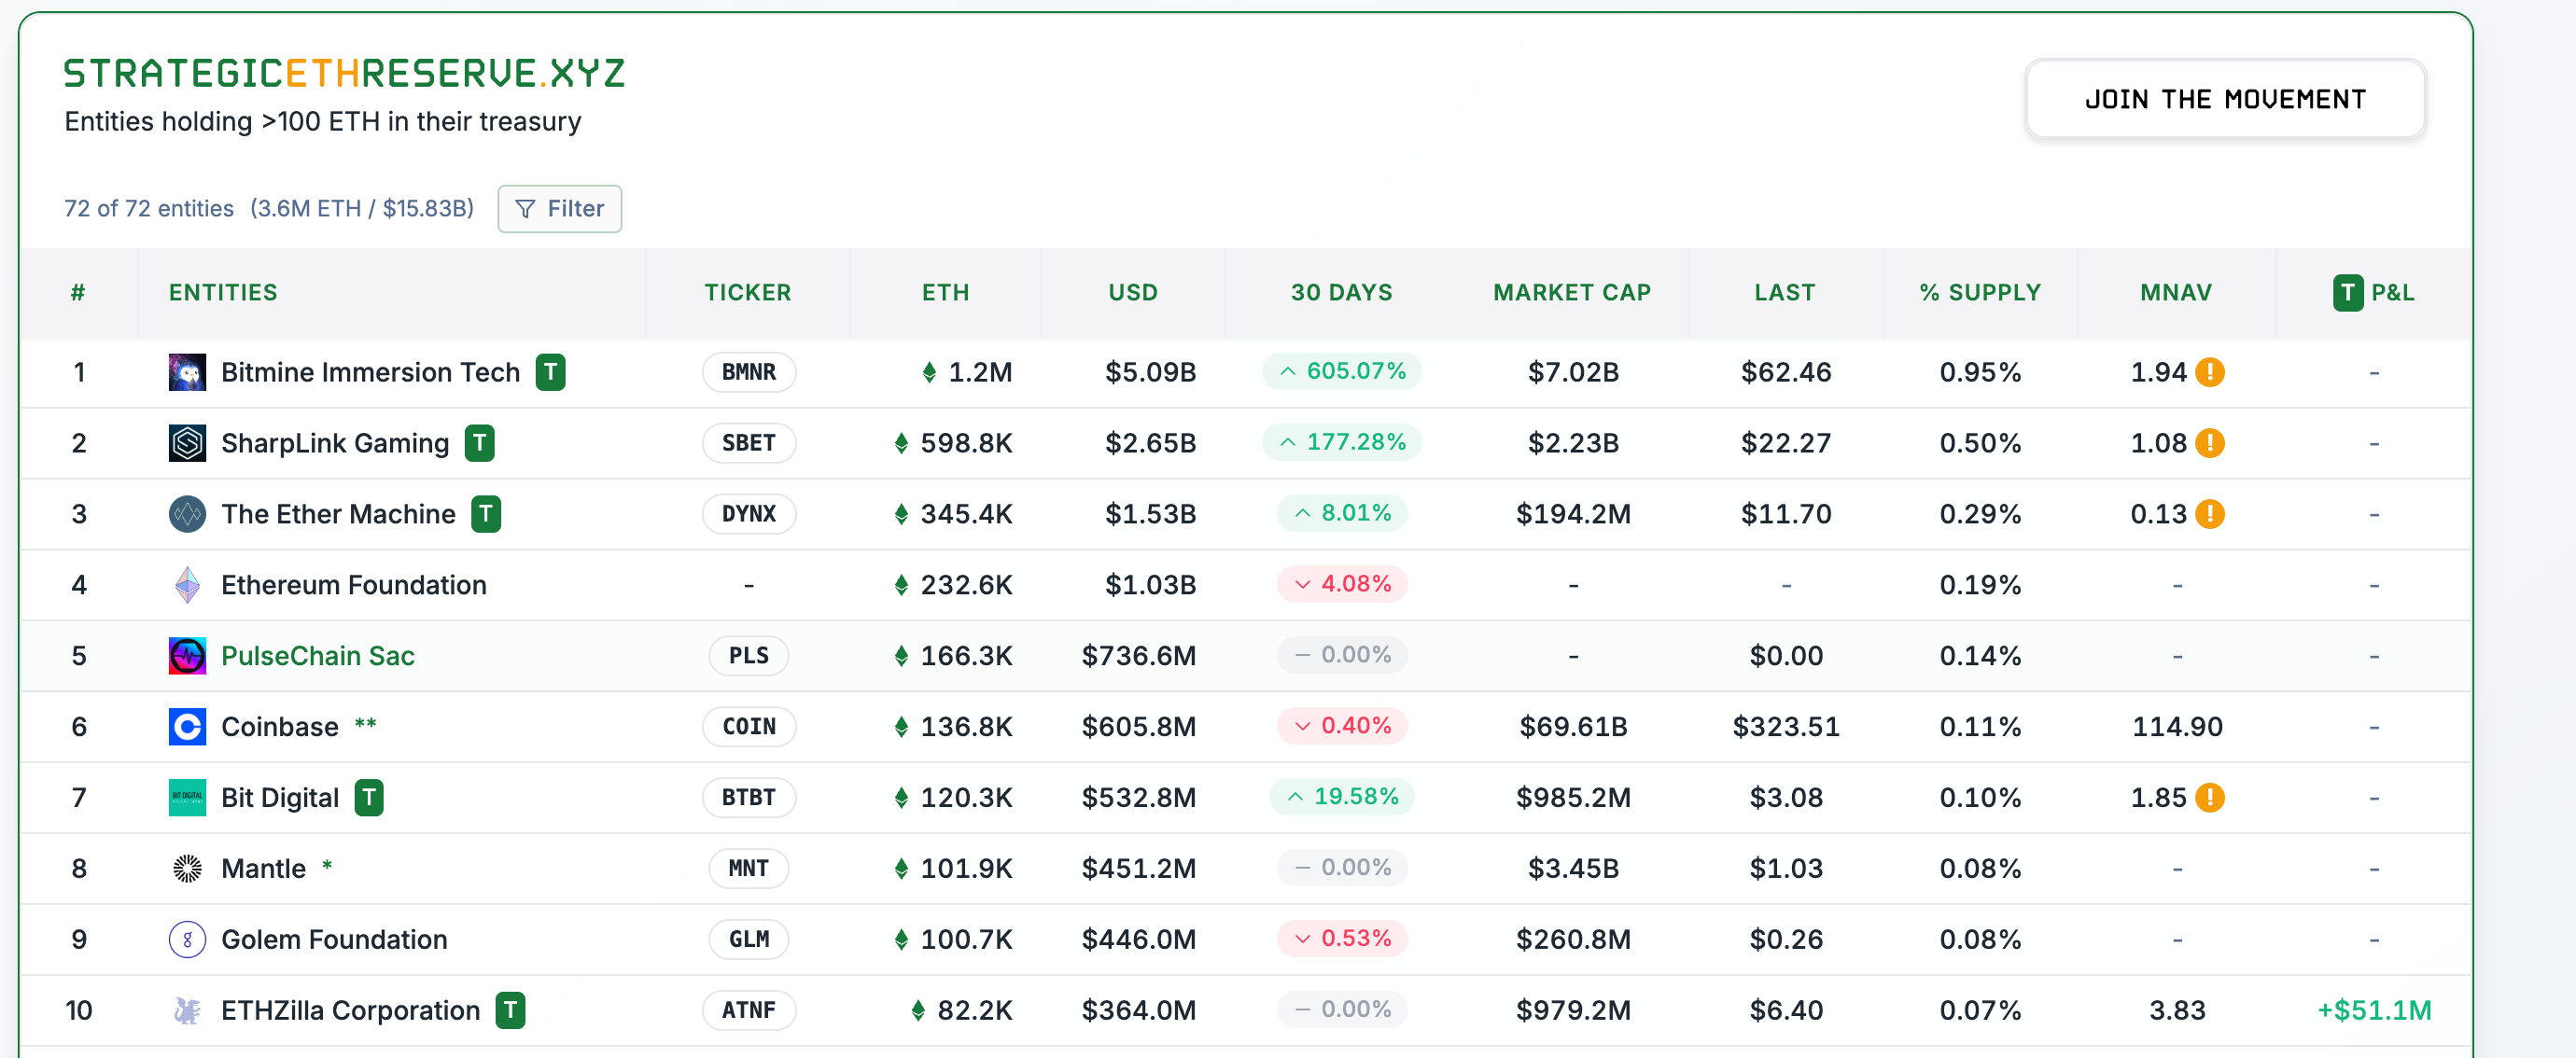Sort by MARKET CAP column header
Screen dimensions: 2576x1058
(x=1571, y=293)
